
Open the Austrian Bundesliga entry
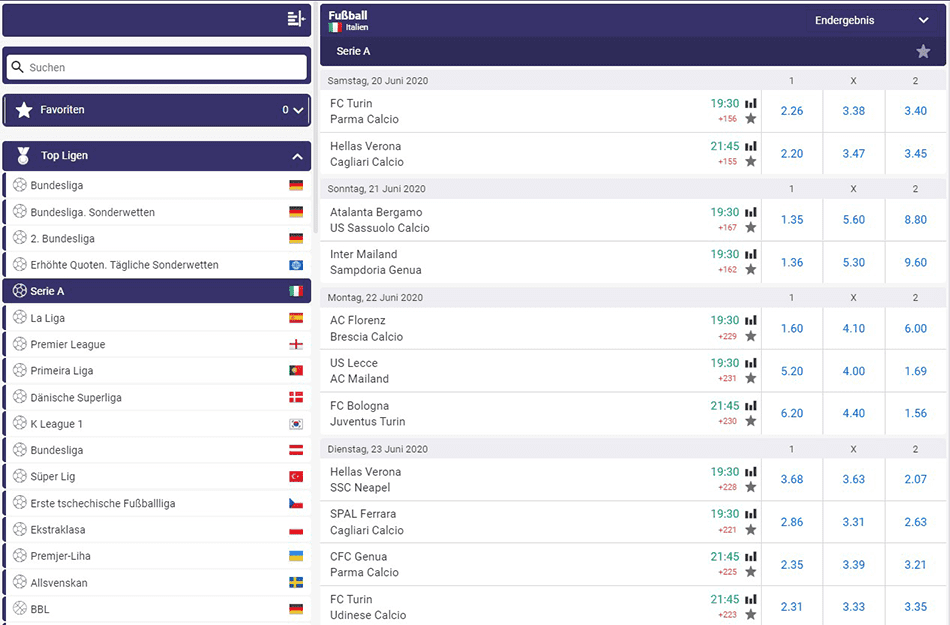click(157, 450)
